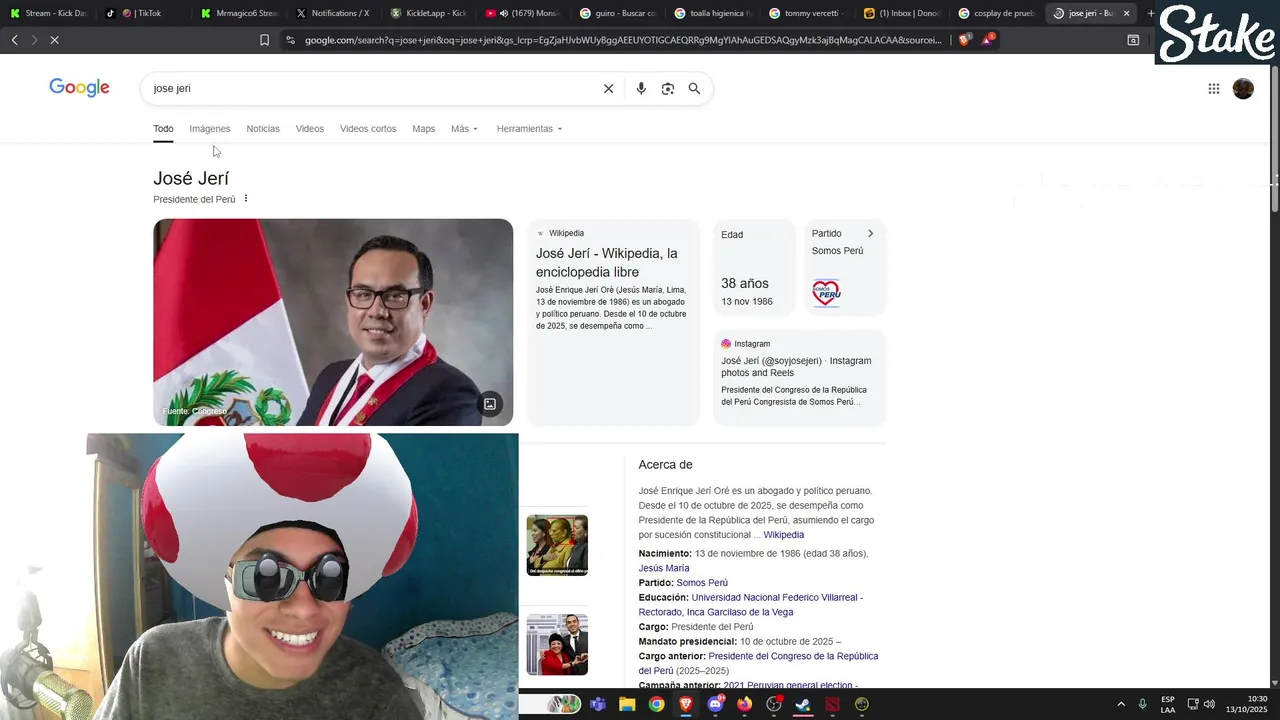Switch to the Inbox browser tab
This screenshot has width=1280, height=720.
[x=902, y=13]
